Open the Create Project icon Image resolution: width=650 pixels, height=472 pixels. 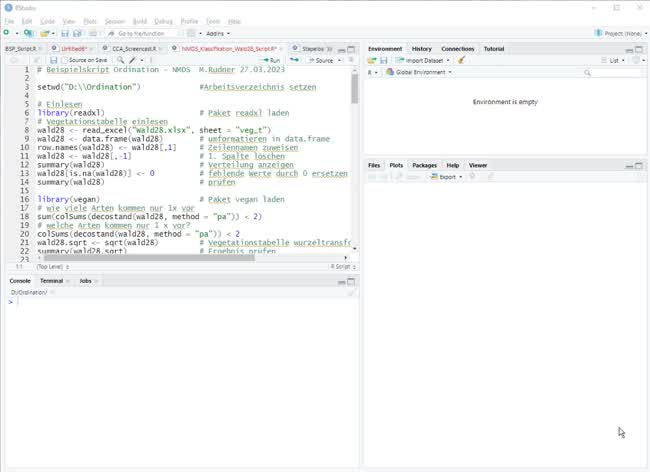(28, 33)
